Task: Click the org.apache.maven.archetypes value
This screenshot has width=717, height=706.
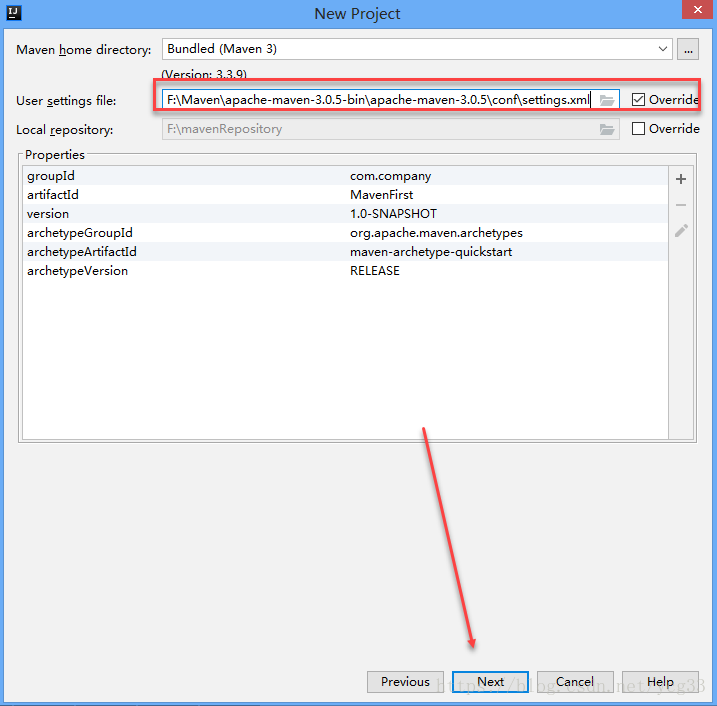Action: click(x=436, y=233)
